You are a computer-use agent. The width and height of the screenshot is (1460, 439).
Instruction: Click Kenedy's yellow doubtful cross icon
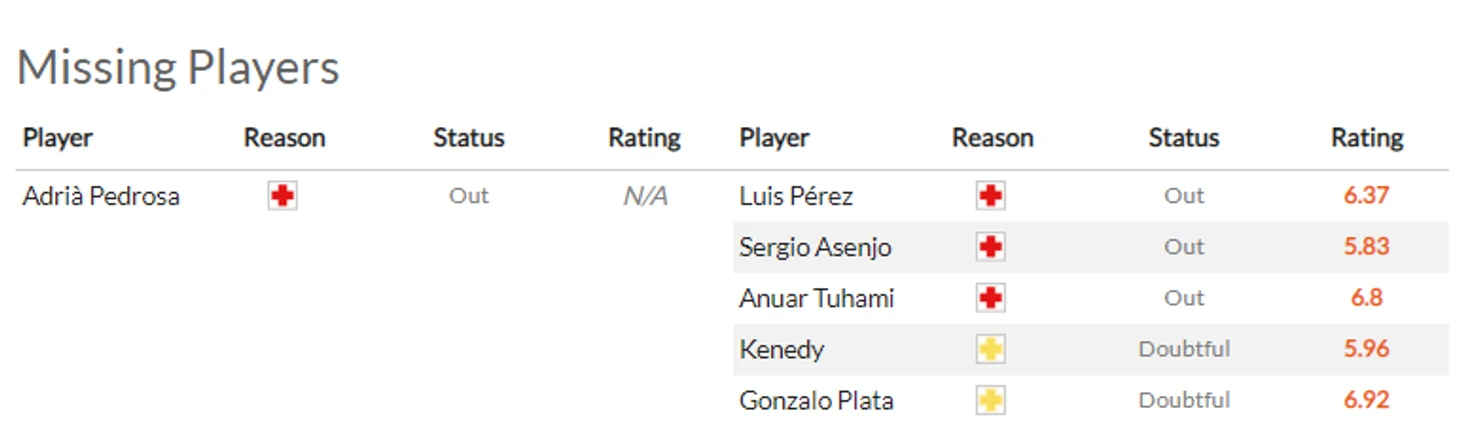coord(991,349)
